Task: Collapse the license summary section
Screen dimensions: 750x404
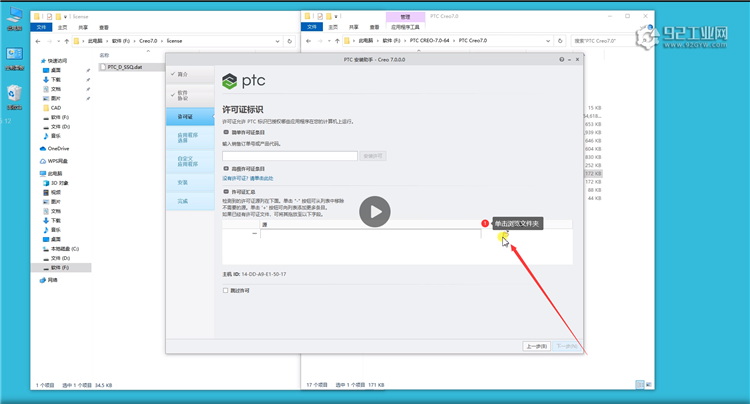Action: (x=226, y=191)
